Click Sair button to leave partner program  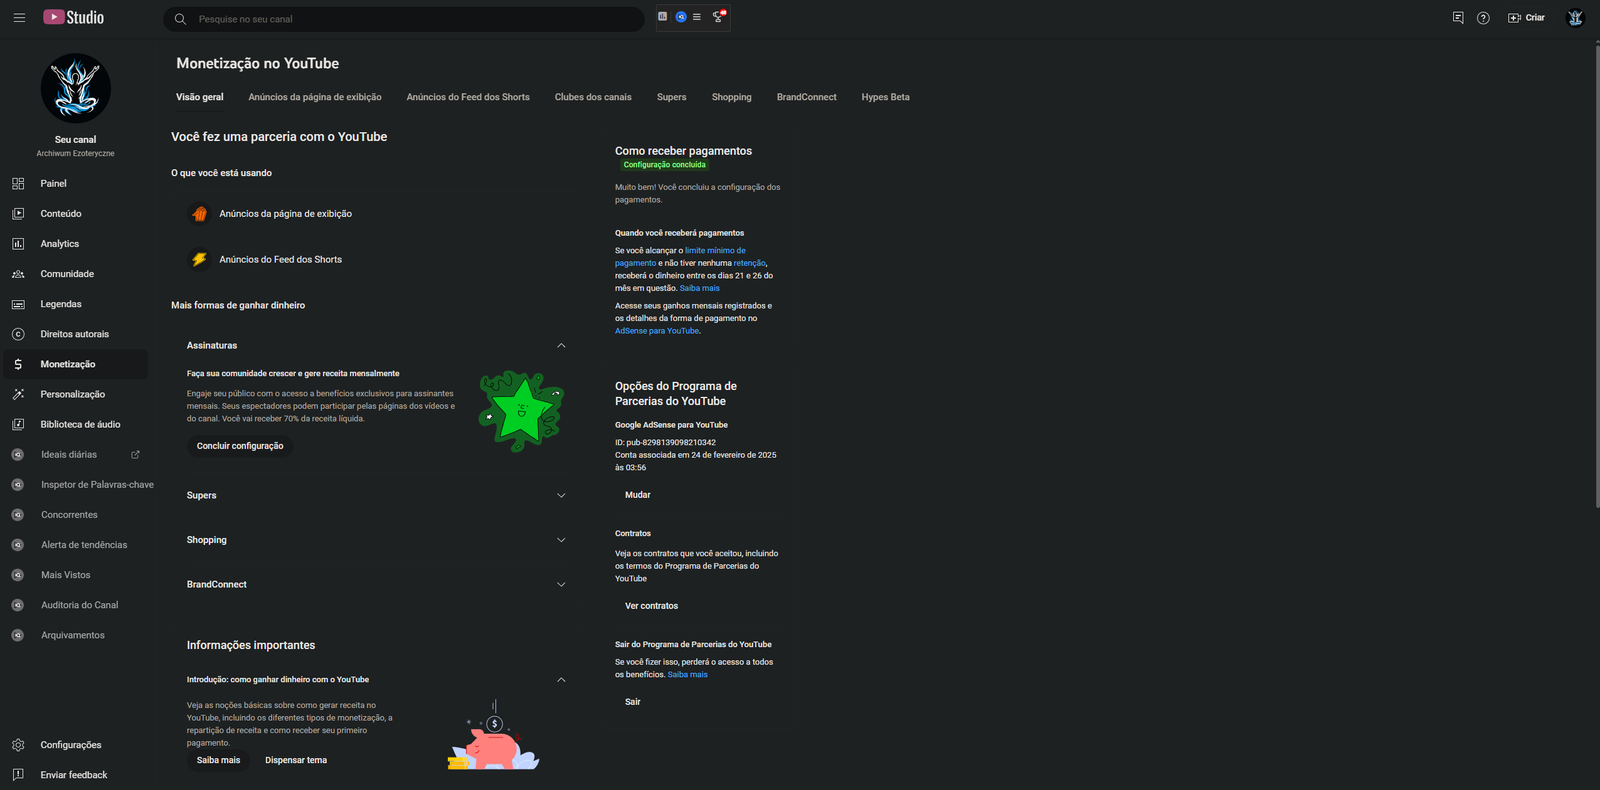tap(633, 702)
